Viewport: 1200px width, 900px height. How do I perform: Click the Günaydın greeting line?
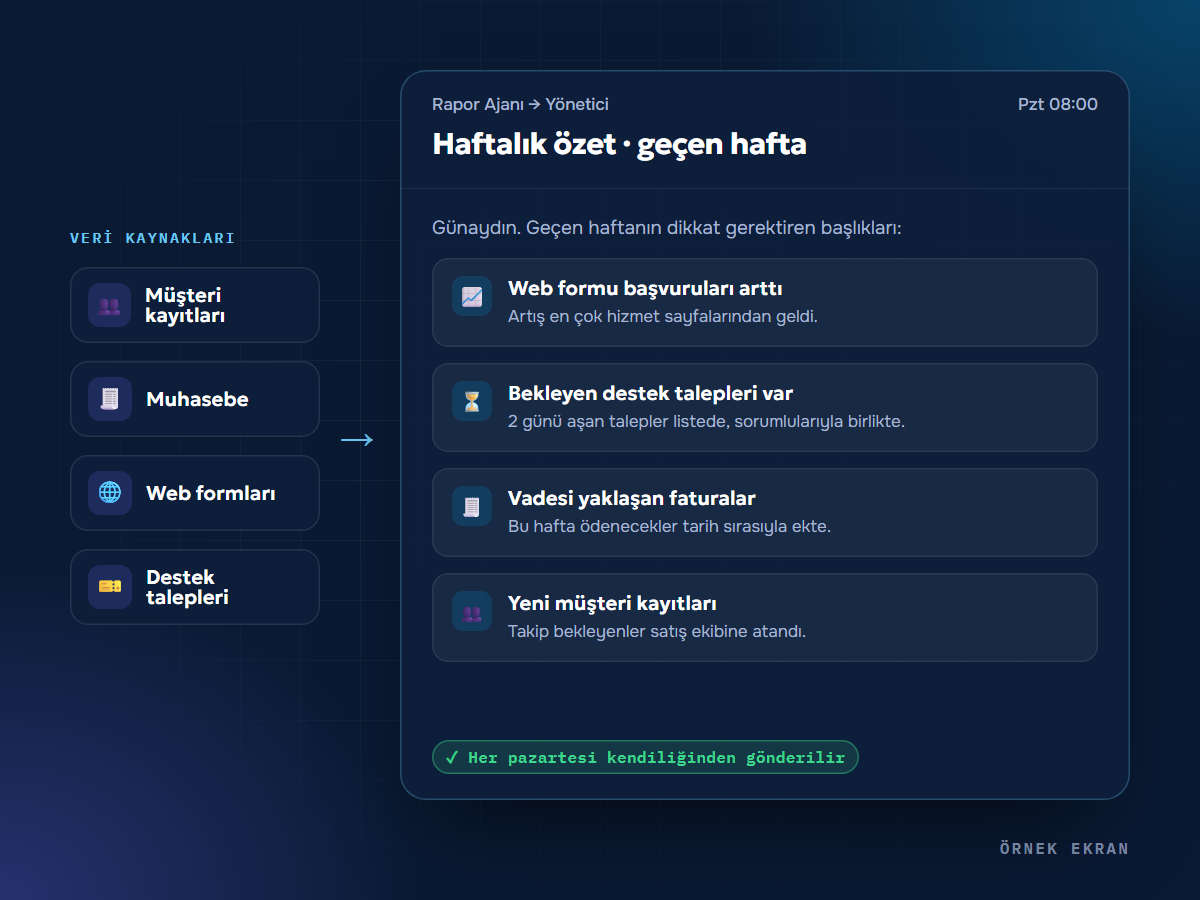[x=667, y=228]
